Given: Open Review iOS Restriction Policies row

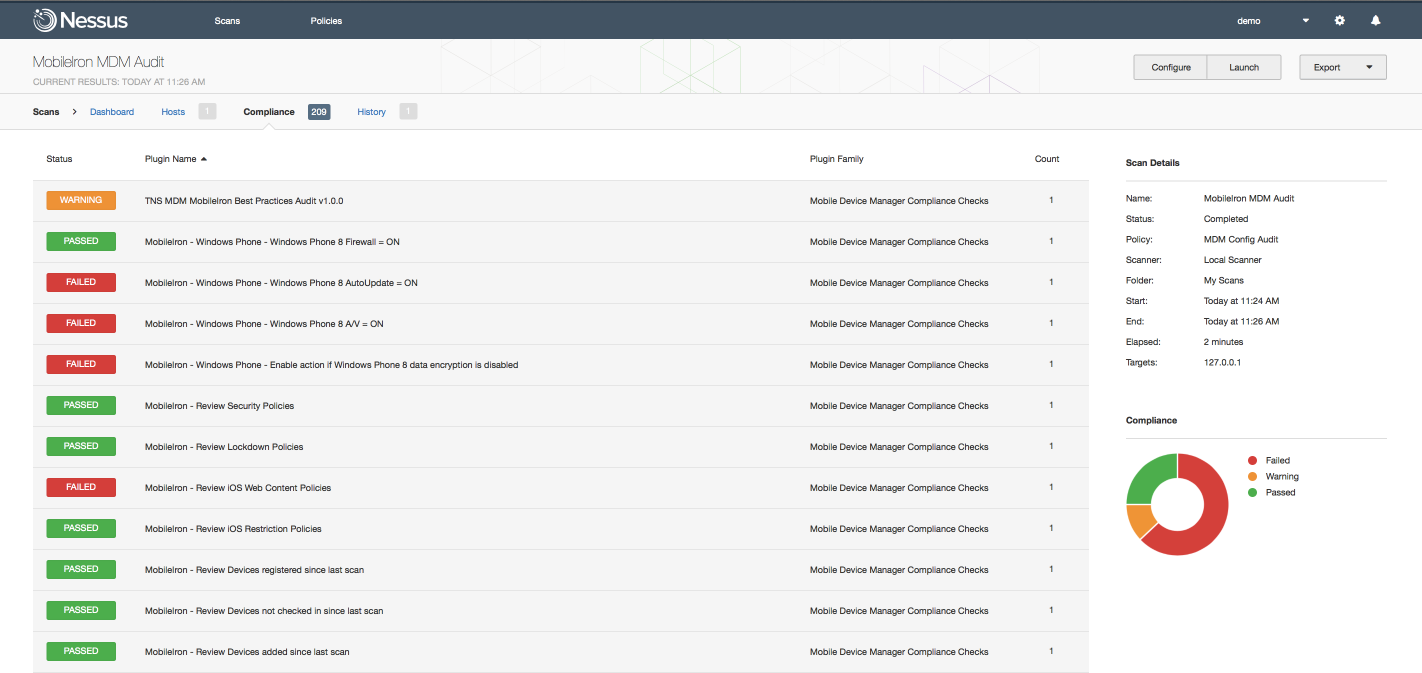Looking at the screenshot, I should click(x=561, y=529).
